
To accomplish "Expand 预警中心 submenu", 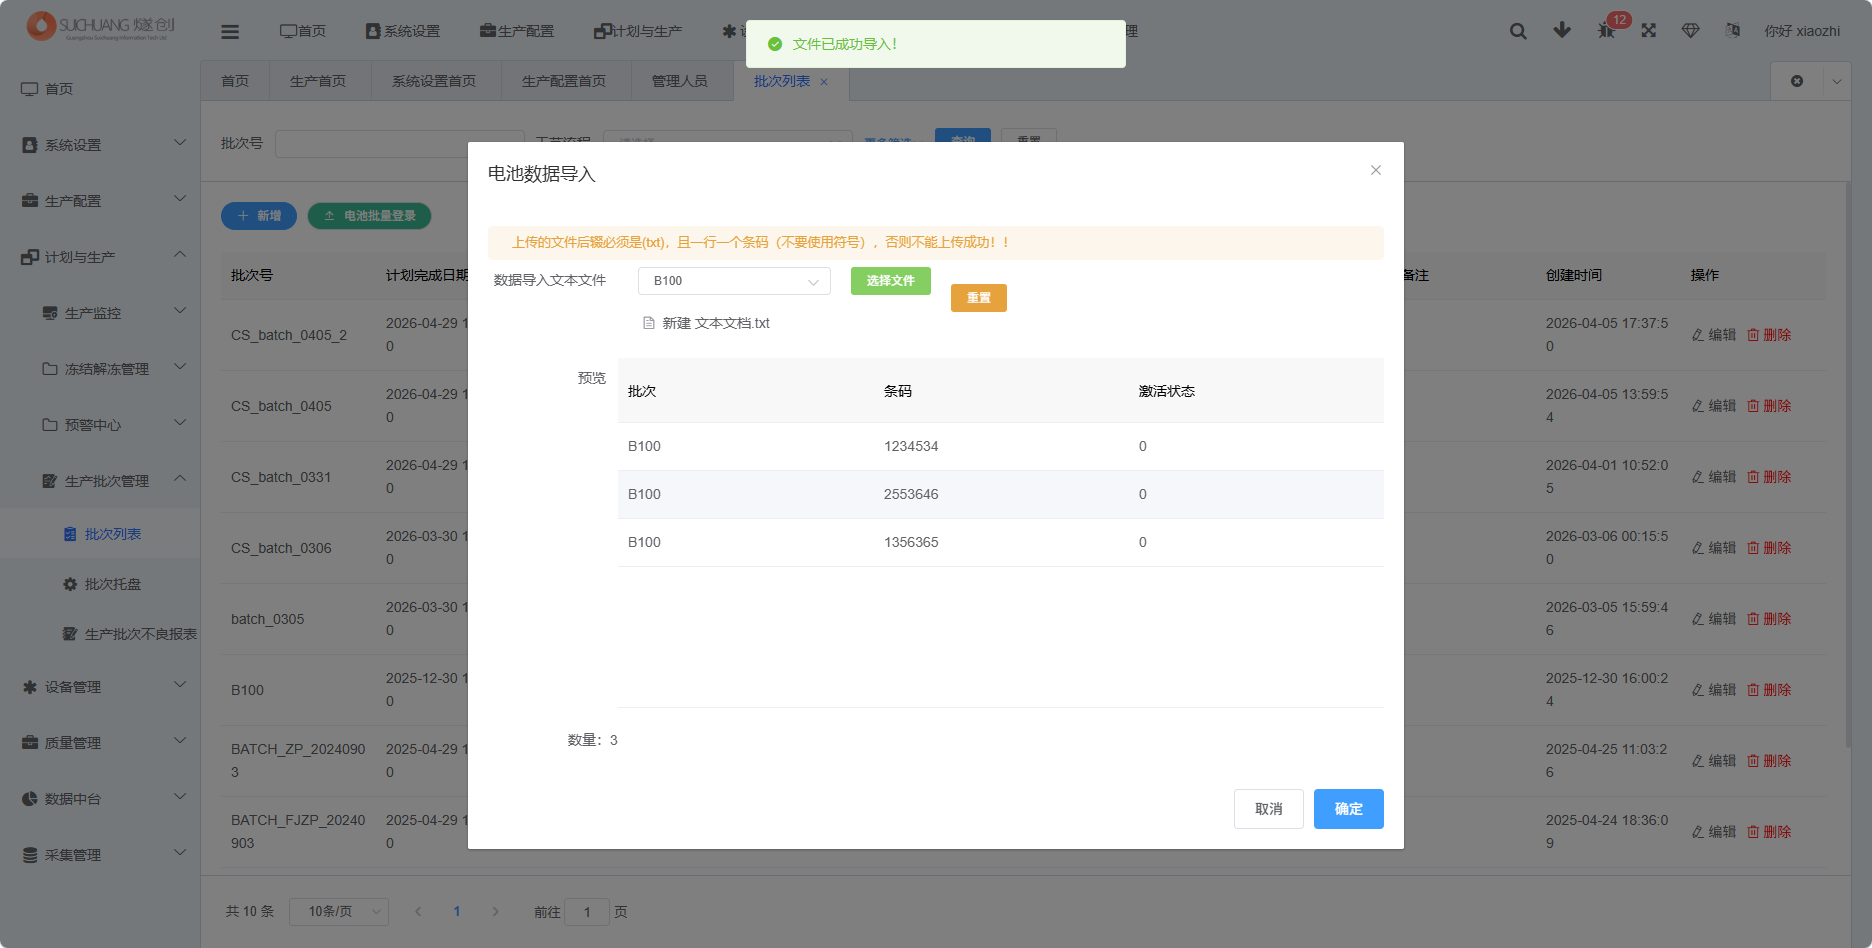I will coord(100,425).
